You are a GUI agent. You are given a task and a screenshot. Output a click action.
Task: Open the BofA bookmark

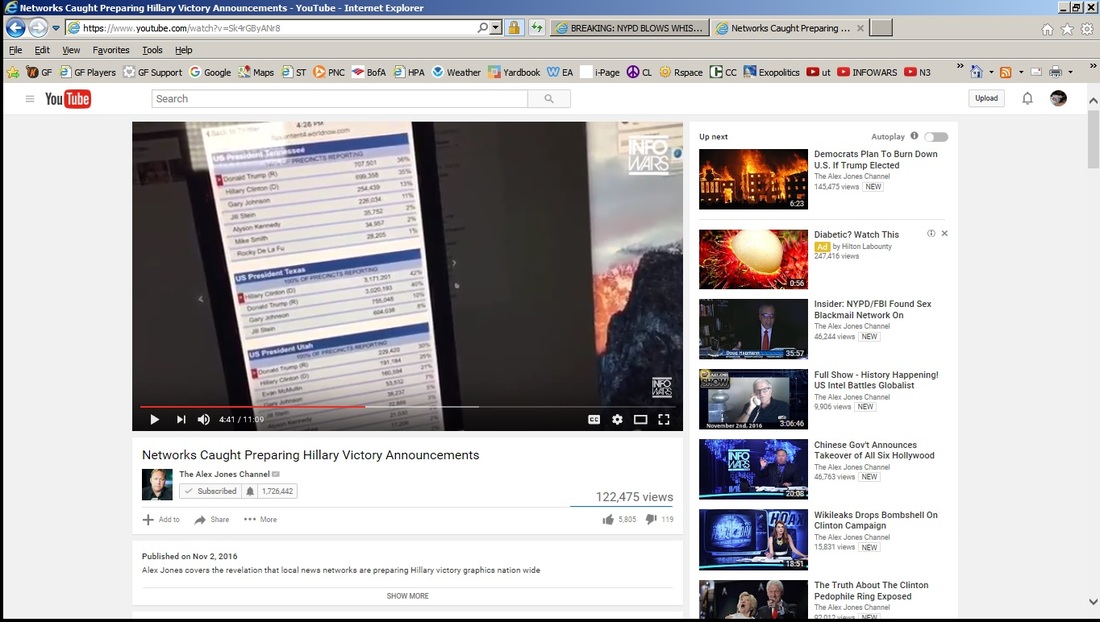(369, 72)
